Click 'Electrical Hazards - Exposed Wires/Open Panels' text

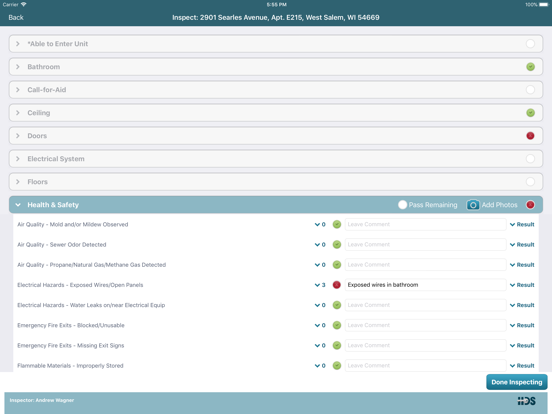(x=80, y=285)
